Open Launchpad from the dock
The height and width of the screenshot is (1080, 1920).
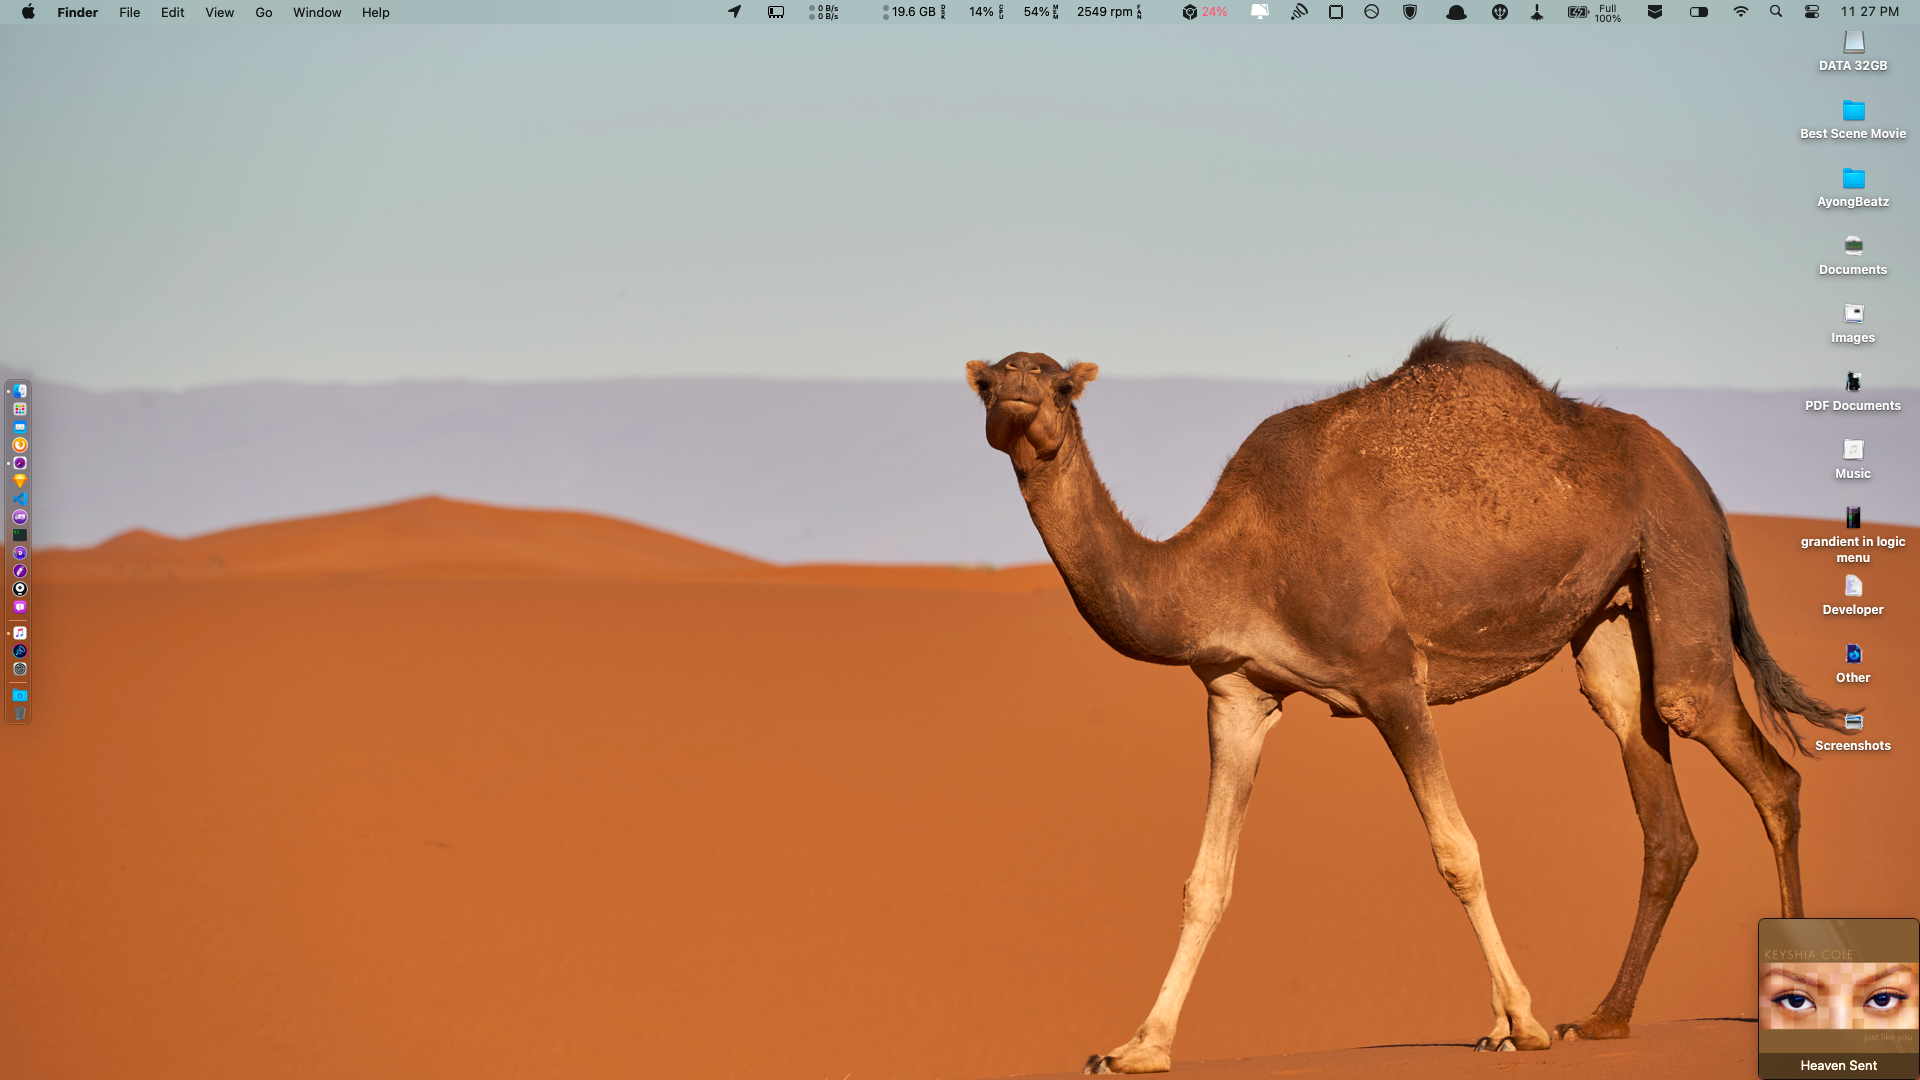20,409
